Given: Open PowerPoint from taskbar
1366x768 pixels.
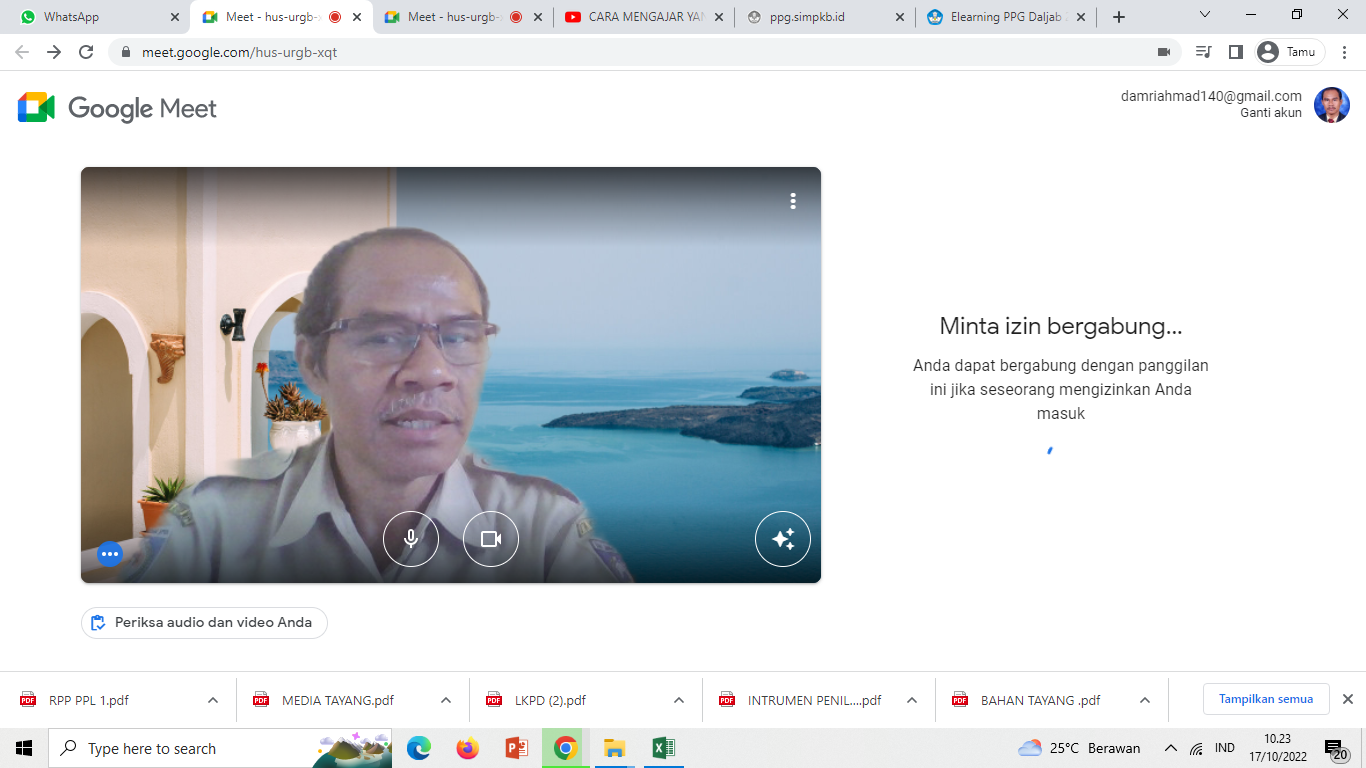Looking at the screenshot, I should [x=516, y=748].
